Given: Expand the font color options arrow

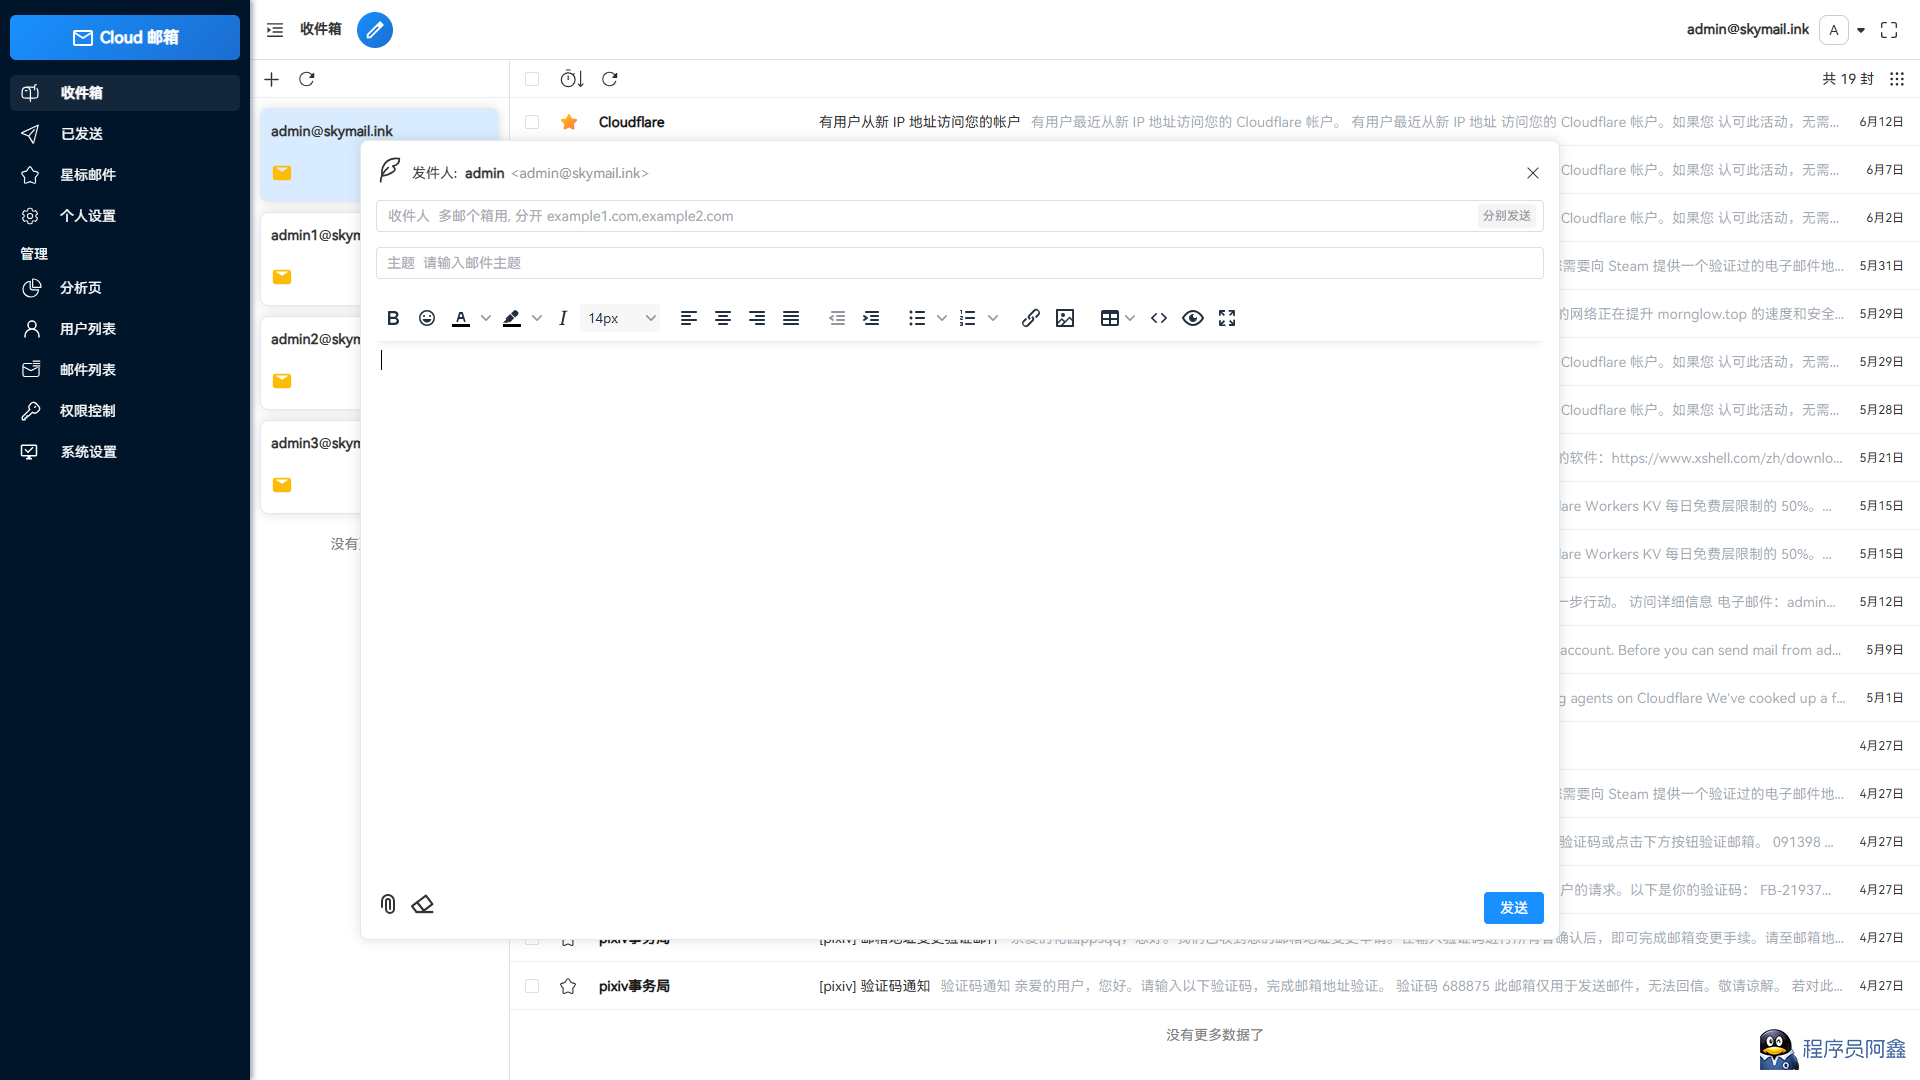Looking at the screenshot, I should point(486,318).
